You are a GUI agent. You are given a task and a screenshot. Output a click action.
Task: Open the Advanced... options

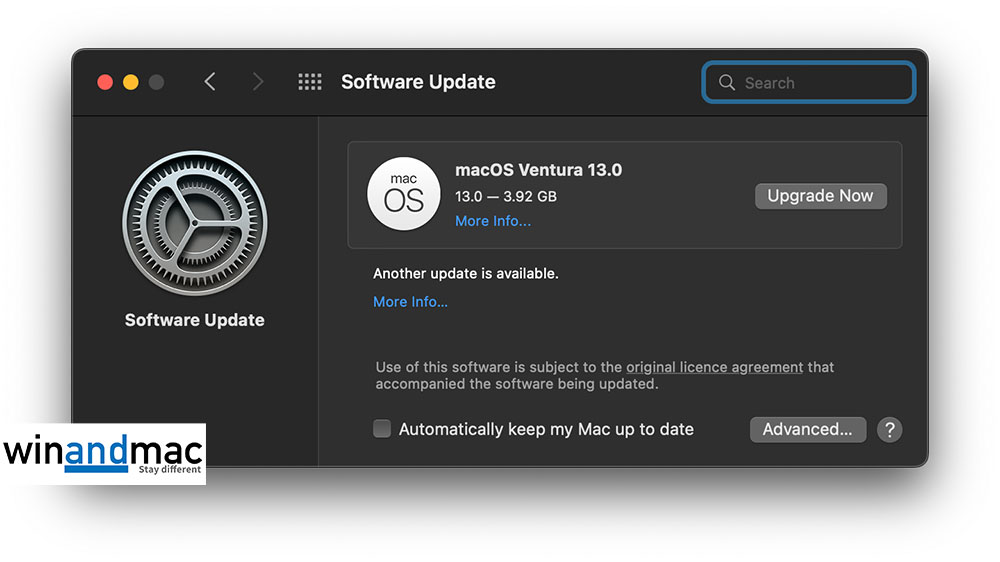tap(807, 429)
